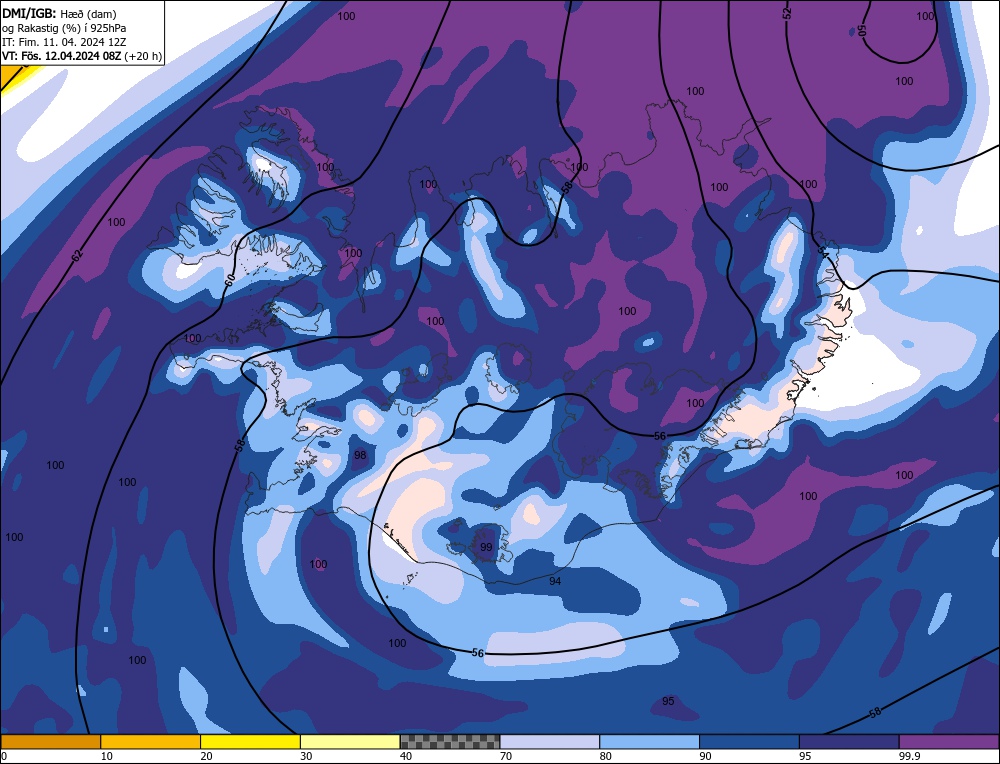Select the humidity value '94' on the map
The width and height of the screenshot is (1000, 764).
pyautogui.click(x=555, y=581)
